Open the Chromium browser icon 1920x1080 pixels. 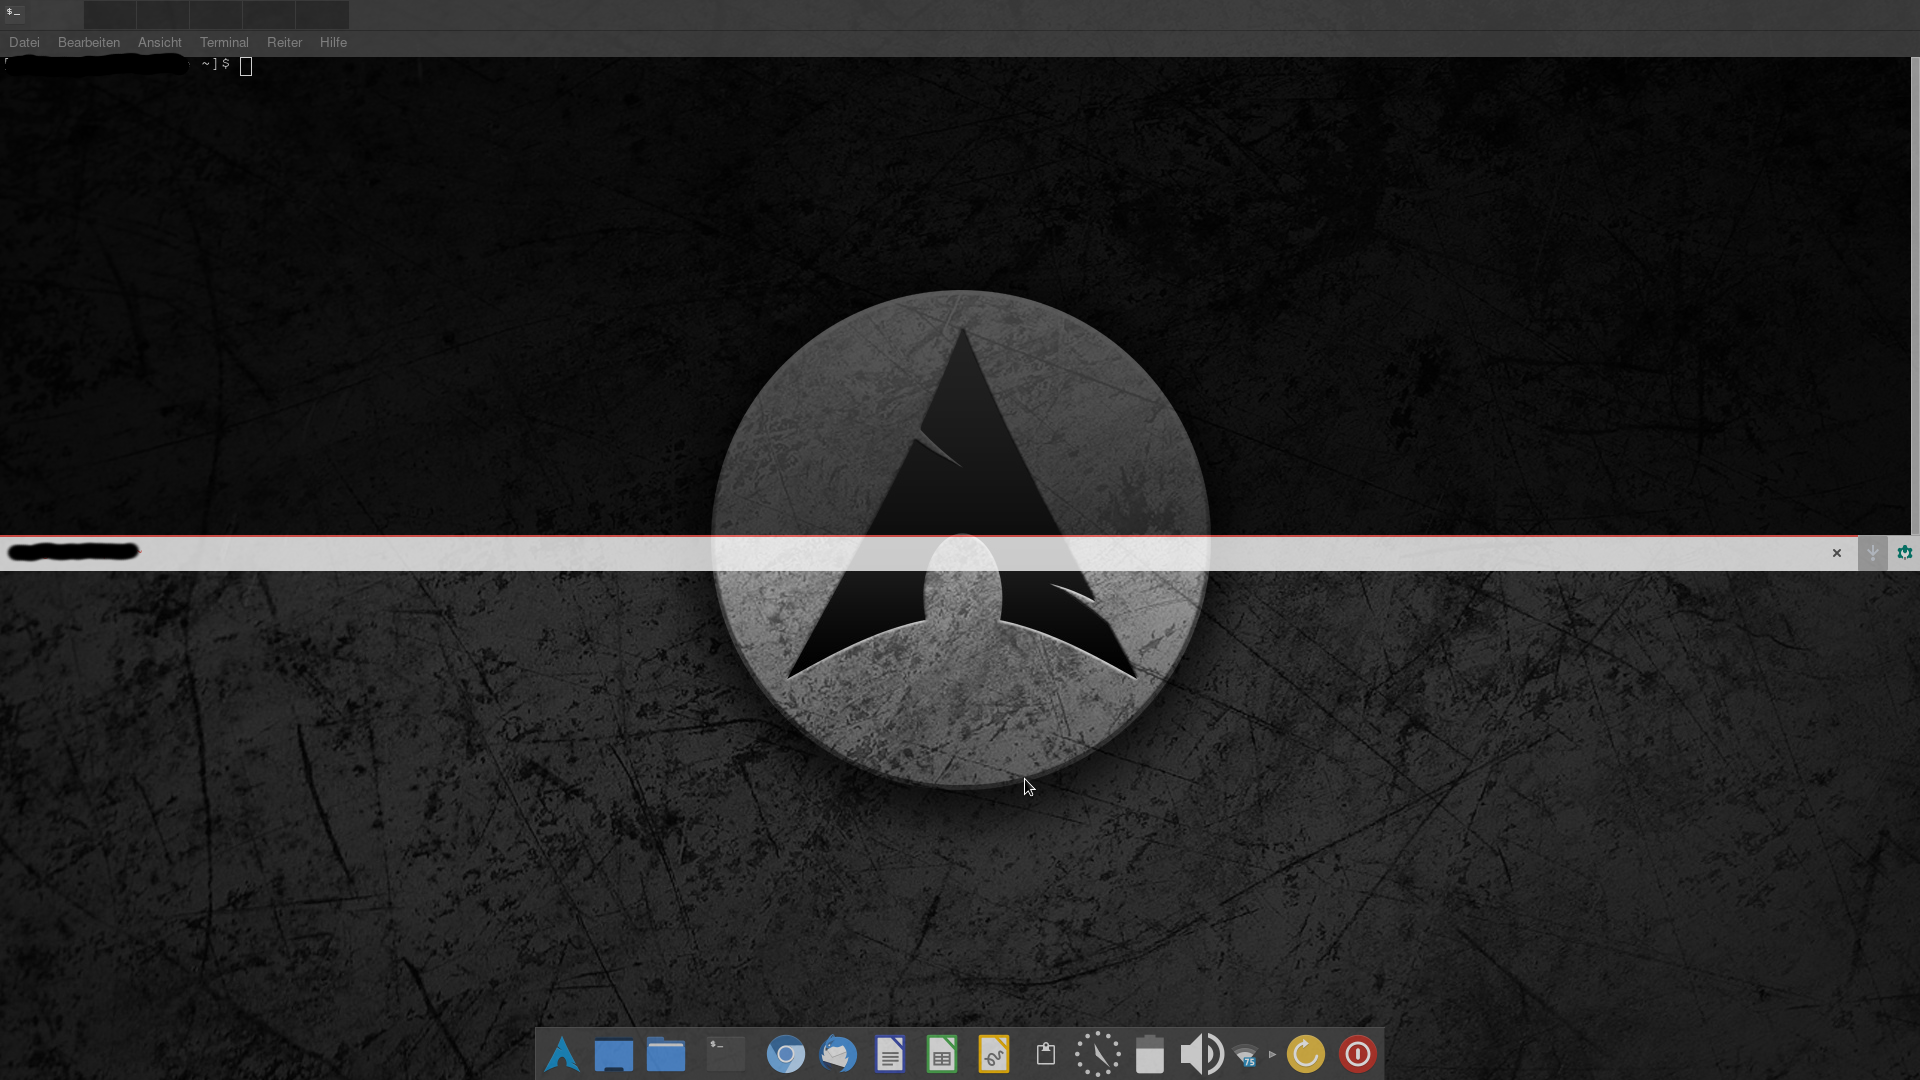point(786,1054)
